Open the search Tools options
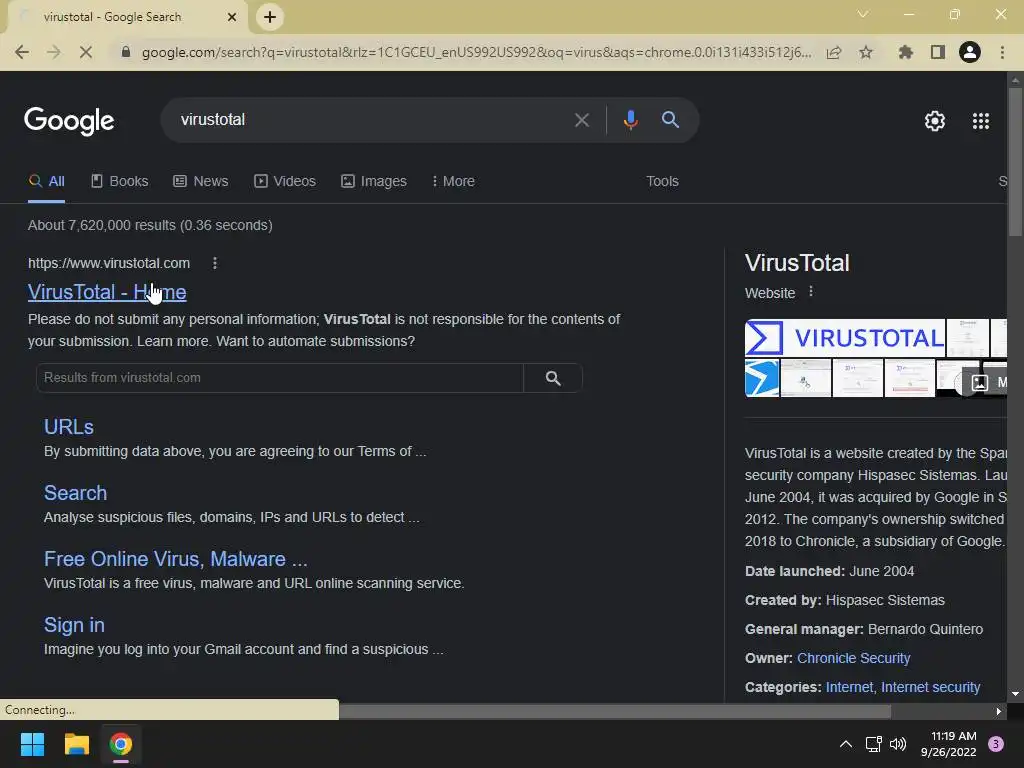Image resolution: width=1024 pixels, height=768 pixels. tap(662, 182)
